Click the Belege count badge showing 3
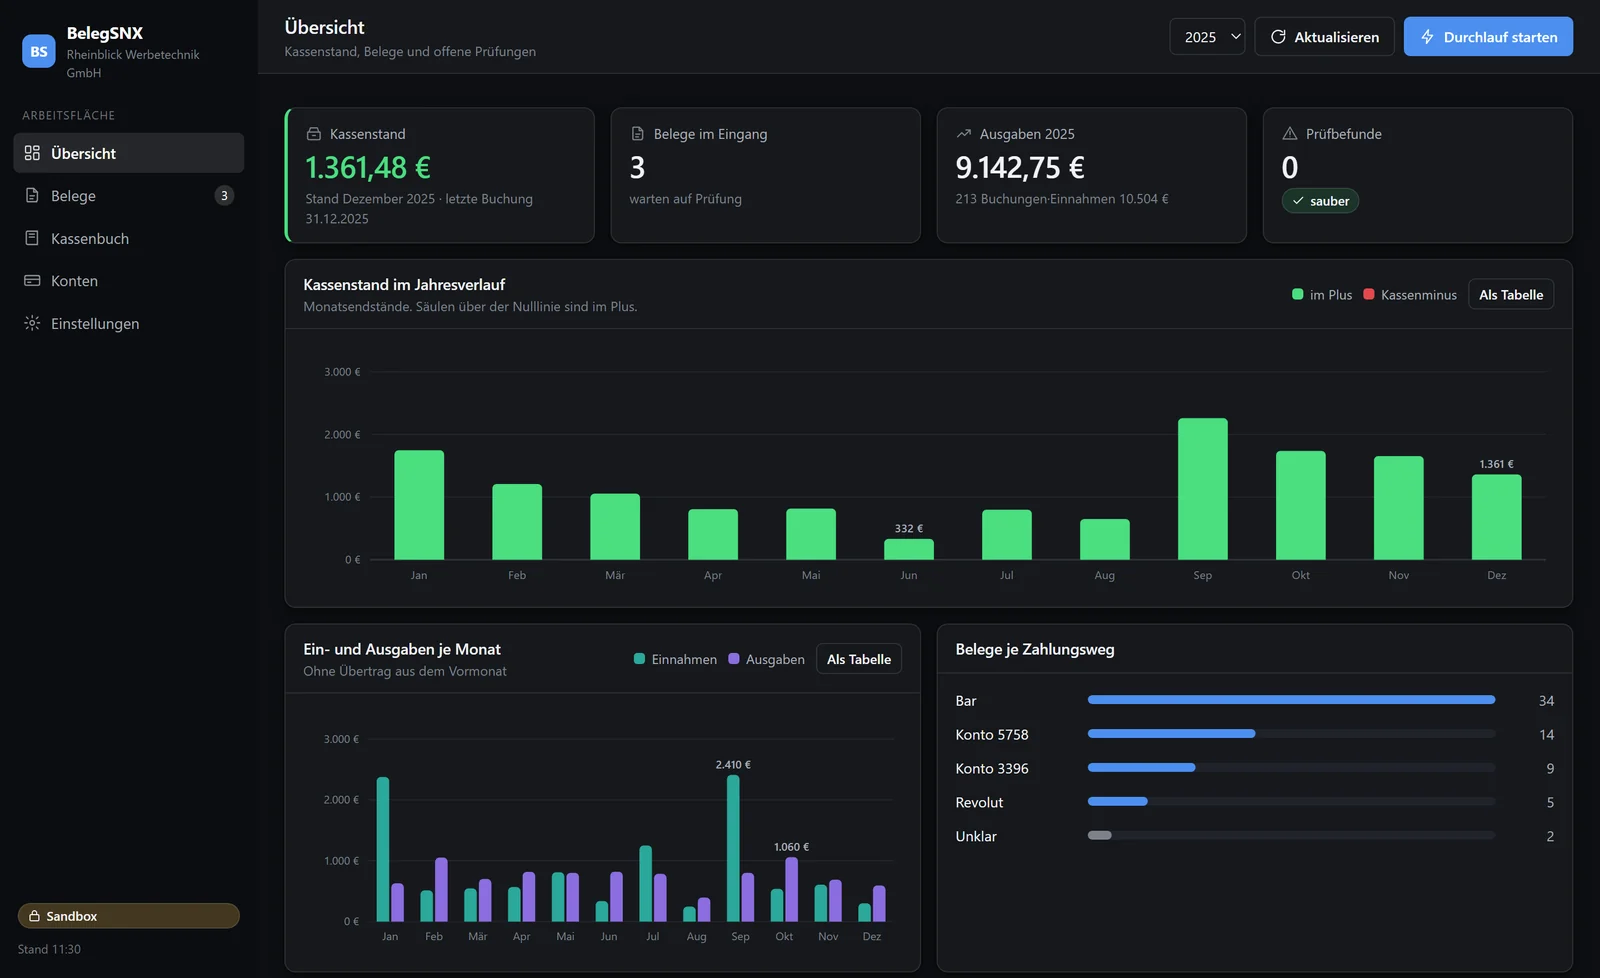 [224, 196]
